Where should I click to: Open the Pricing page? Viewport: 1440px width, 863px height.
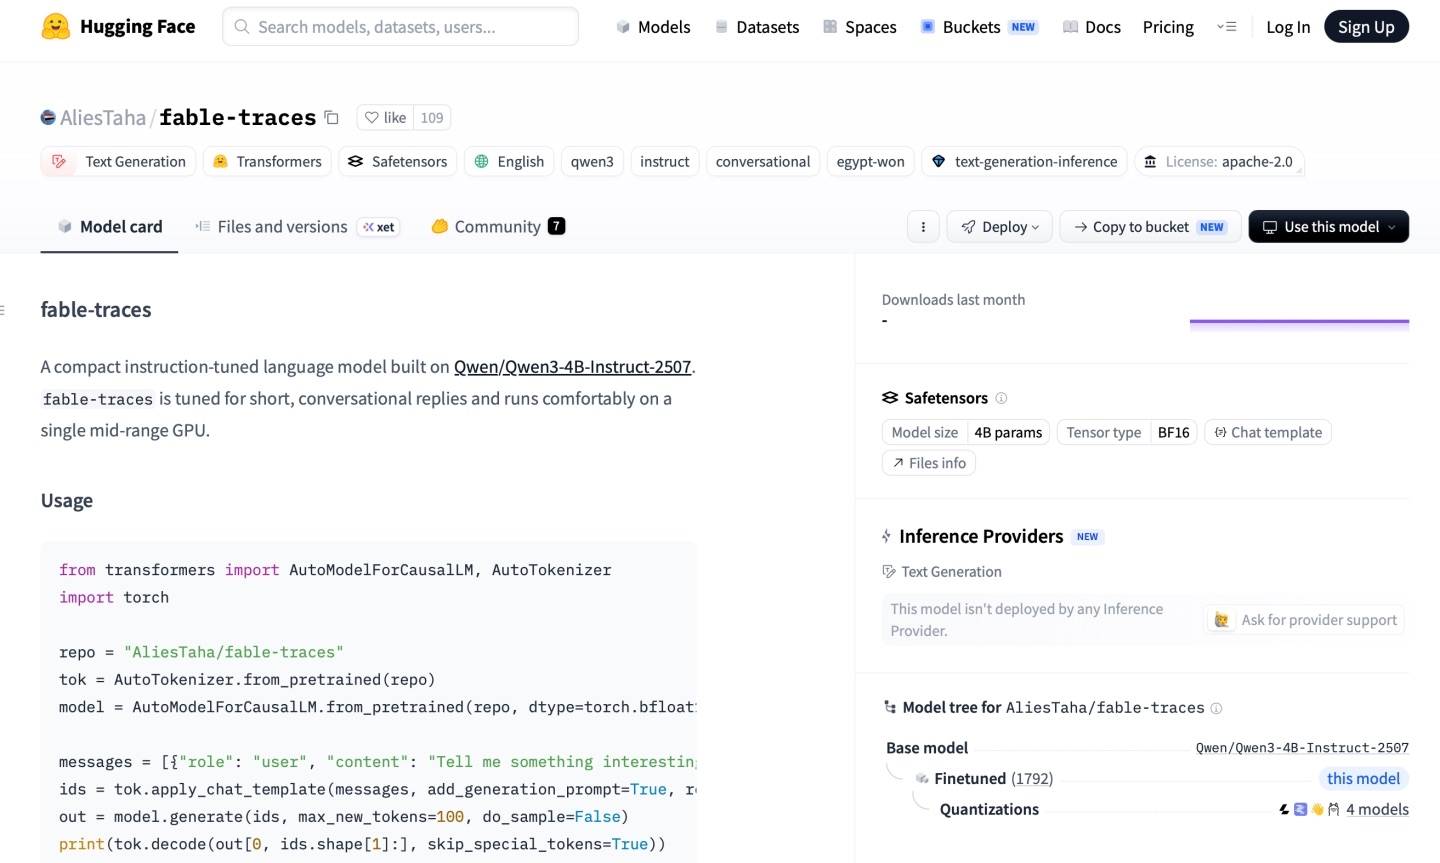pyautogui.click(x=1168, y=27)
